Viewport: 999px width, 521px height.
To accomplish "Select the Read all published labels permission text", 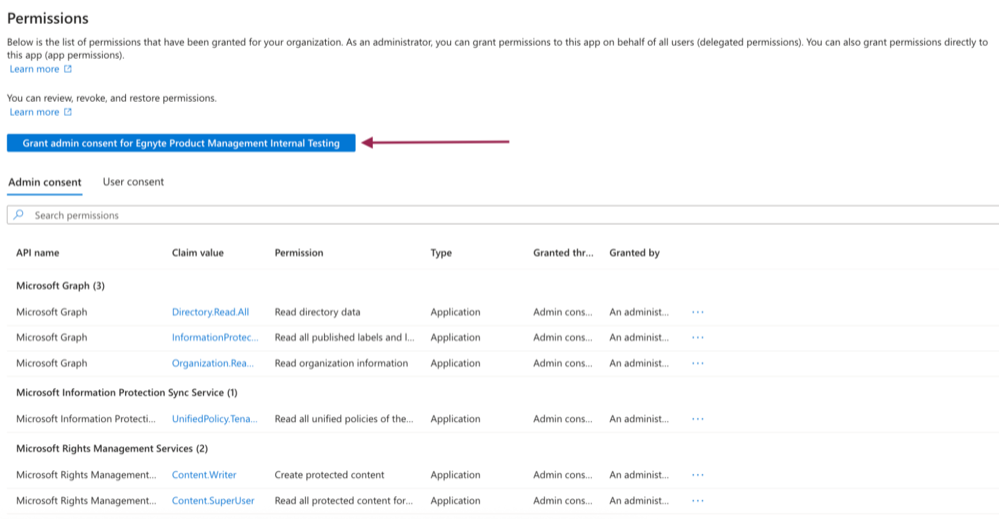I will [344, 338].
